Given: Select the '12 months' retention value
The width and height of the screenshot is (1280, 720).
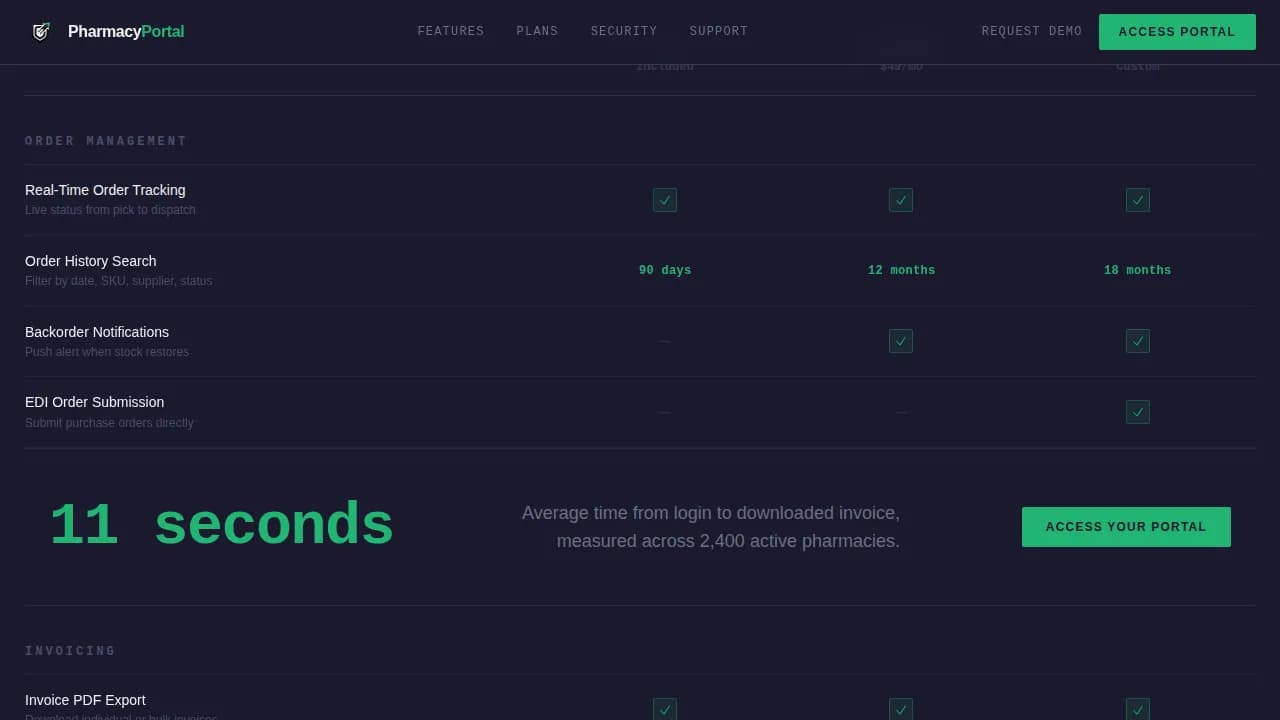Looking at the screenshot, I should click(x=901, y=270).
